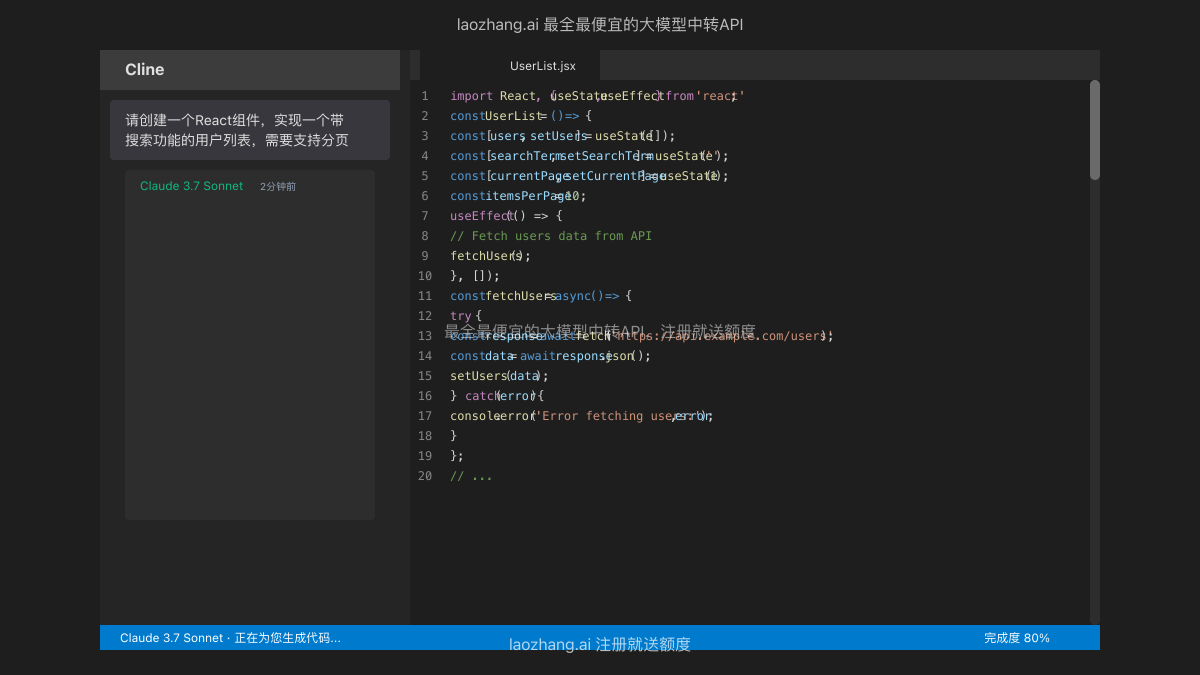Click the setUsers(data); line

[x=500, y=376]
